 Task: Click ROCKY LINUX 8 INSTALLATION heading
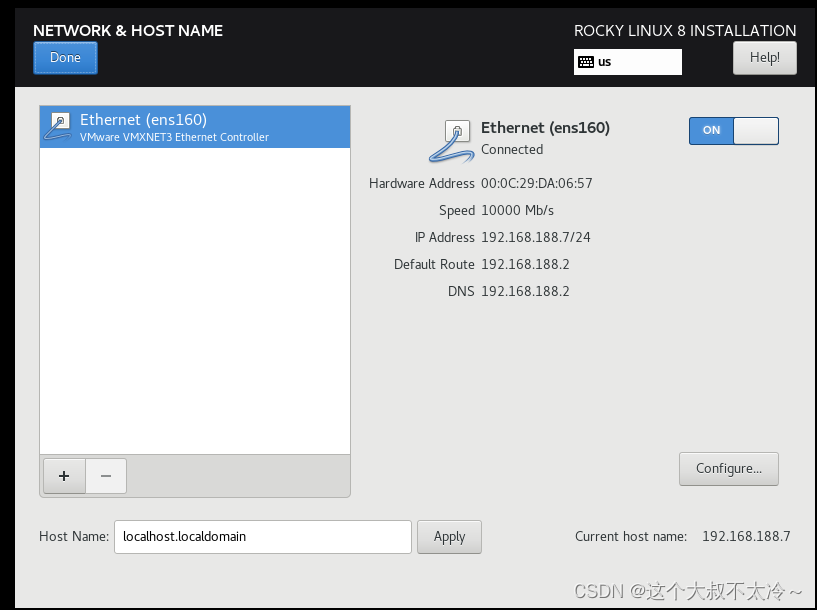click(685, 31)
